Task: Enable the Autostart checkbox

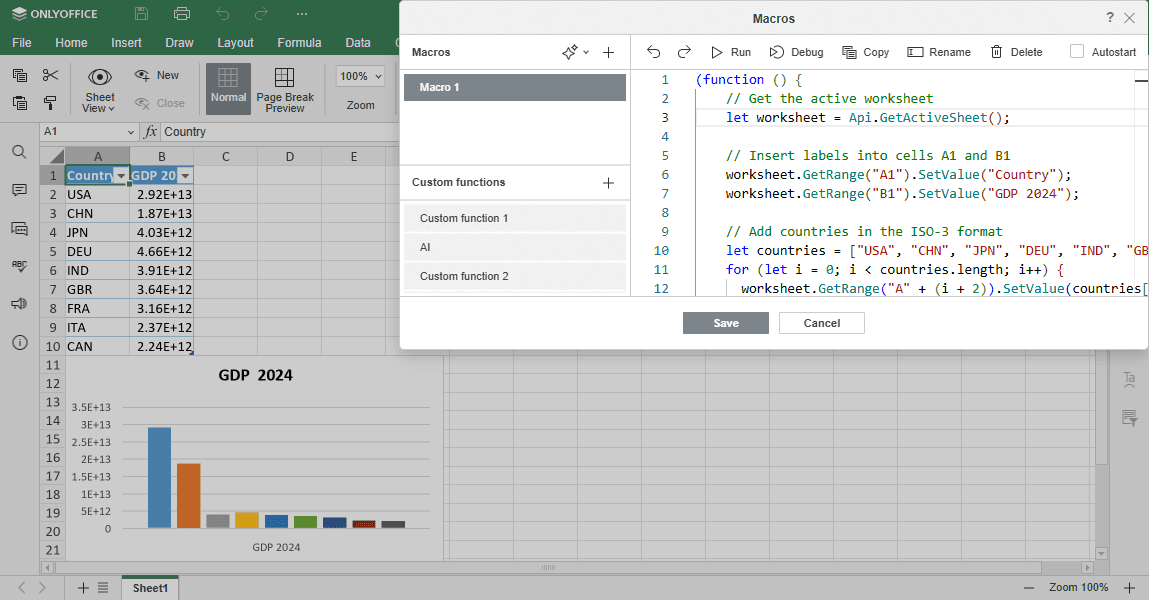Action: click(x=1076, y=51)
